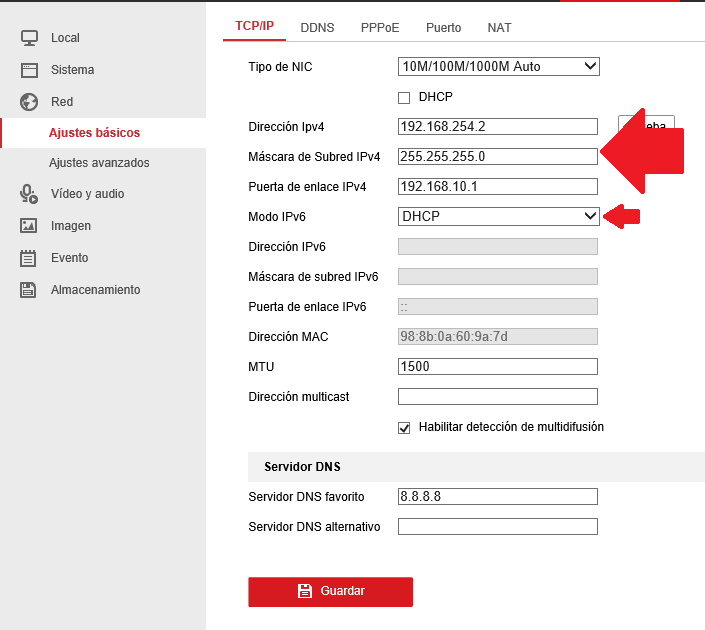Expand the Tipo de NIC dropdown
705x630 pixels.
(x=499, y=67)
